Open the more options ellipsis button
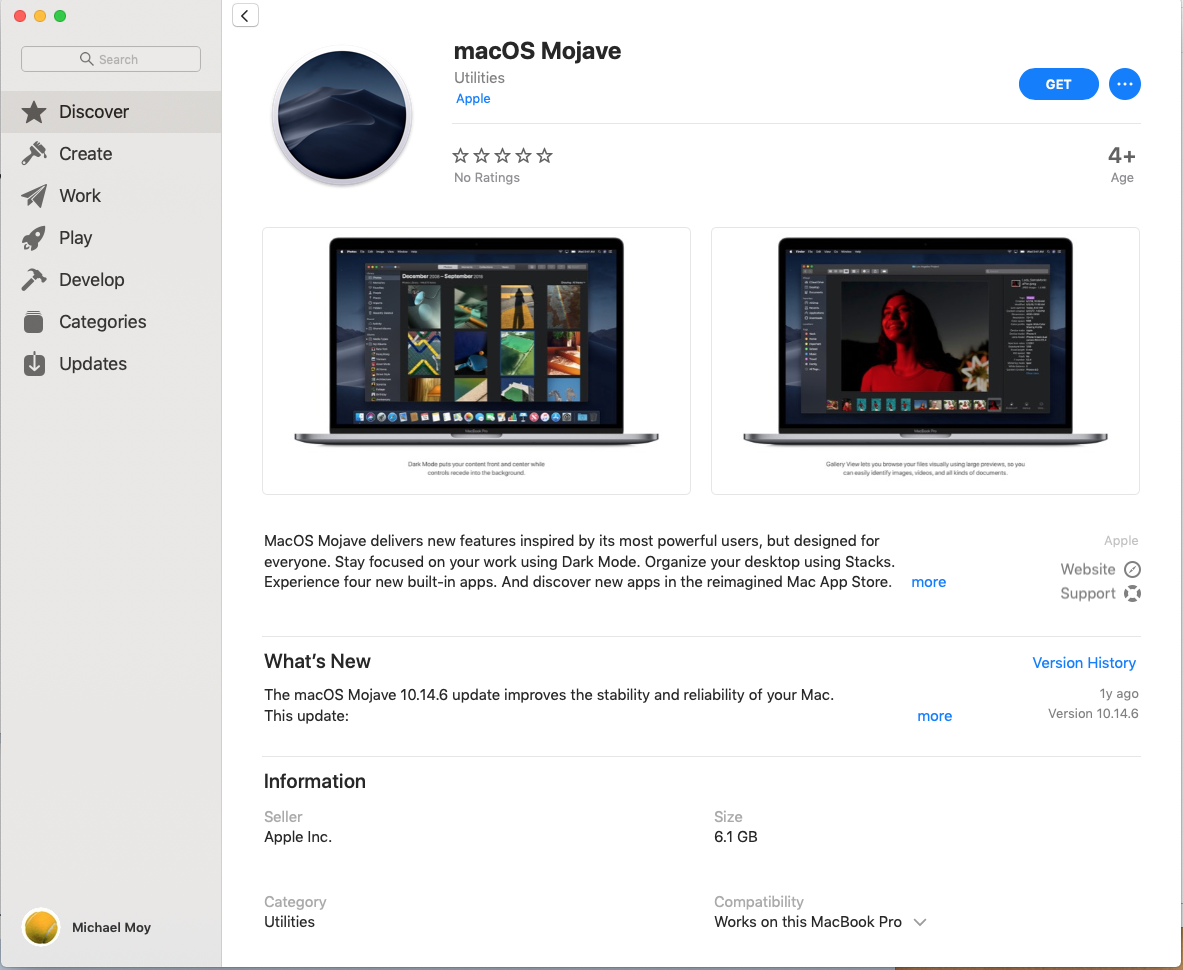Screen dimensions: 1183x970 coord(1124,84)
